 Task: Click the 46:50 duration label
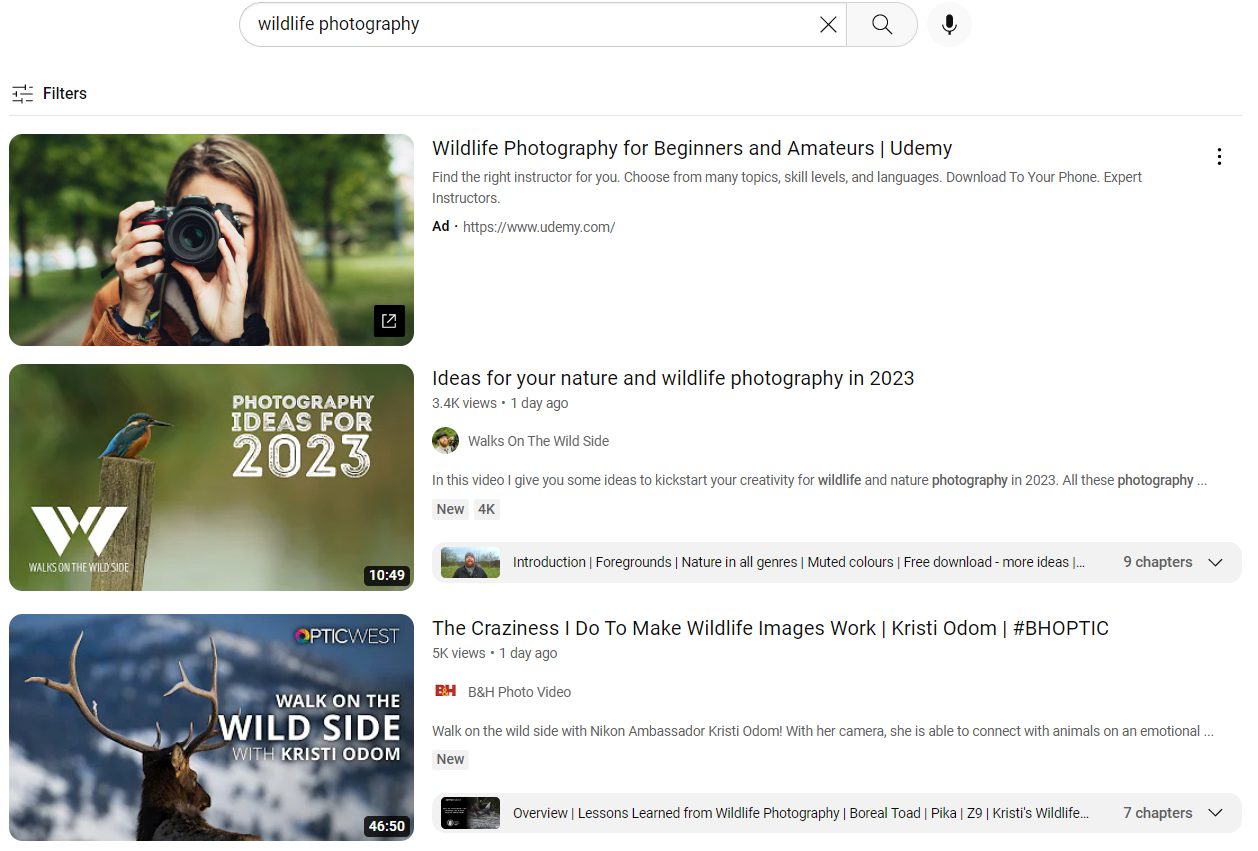(x=386, y=826)
